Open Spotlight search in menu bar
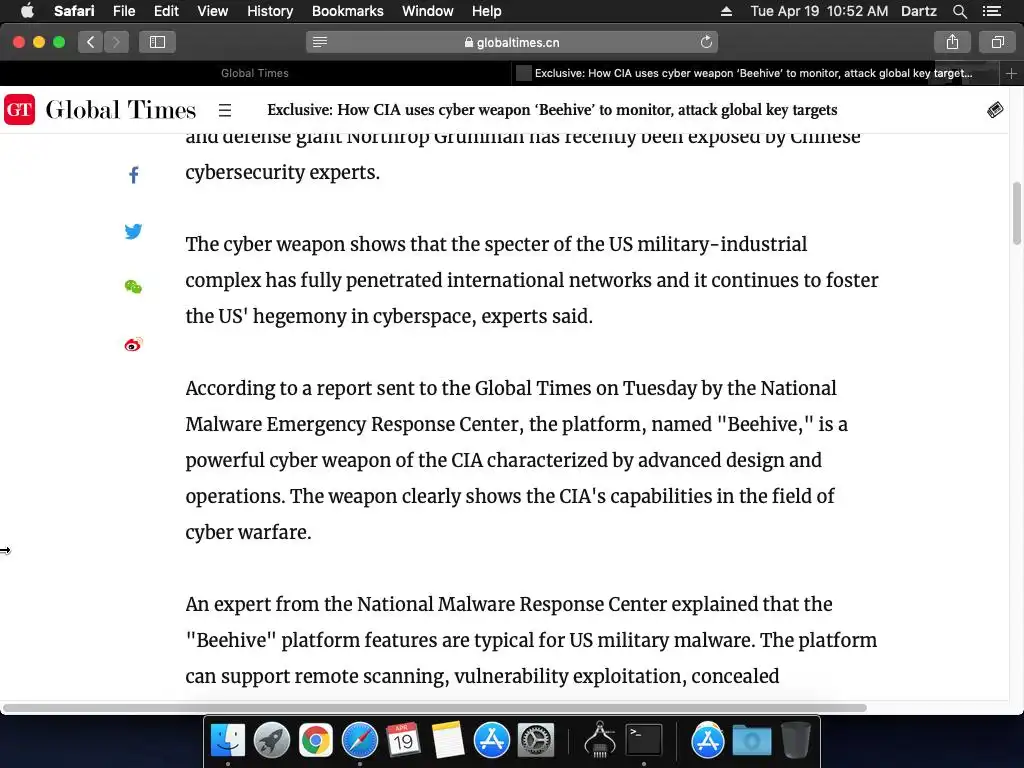Screen dimensions: 1024x768 pyautogui.click(x=959, y=11)
